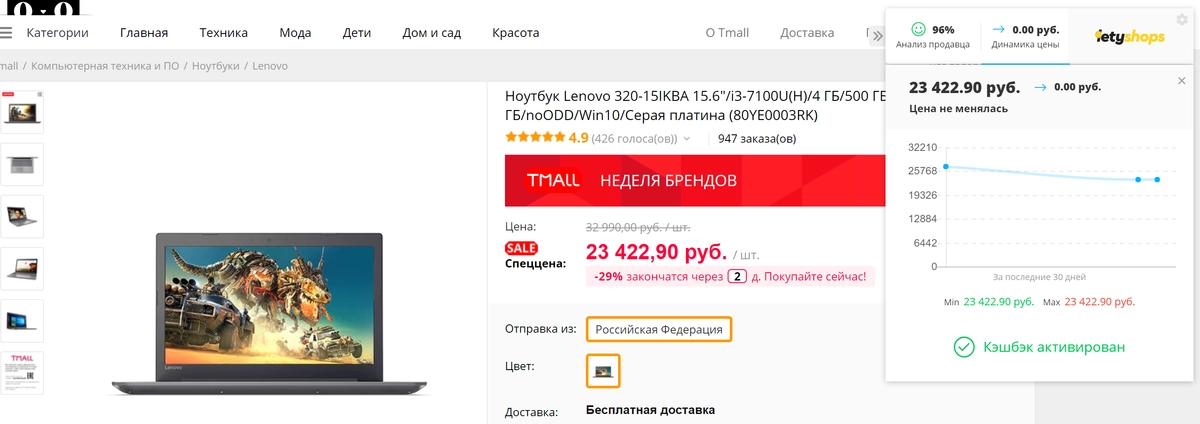The image size is (1200, 424).
Task: Open the hamburger menu beside Категории
Action: (x=6, y=32)
